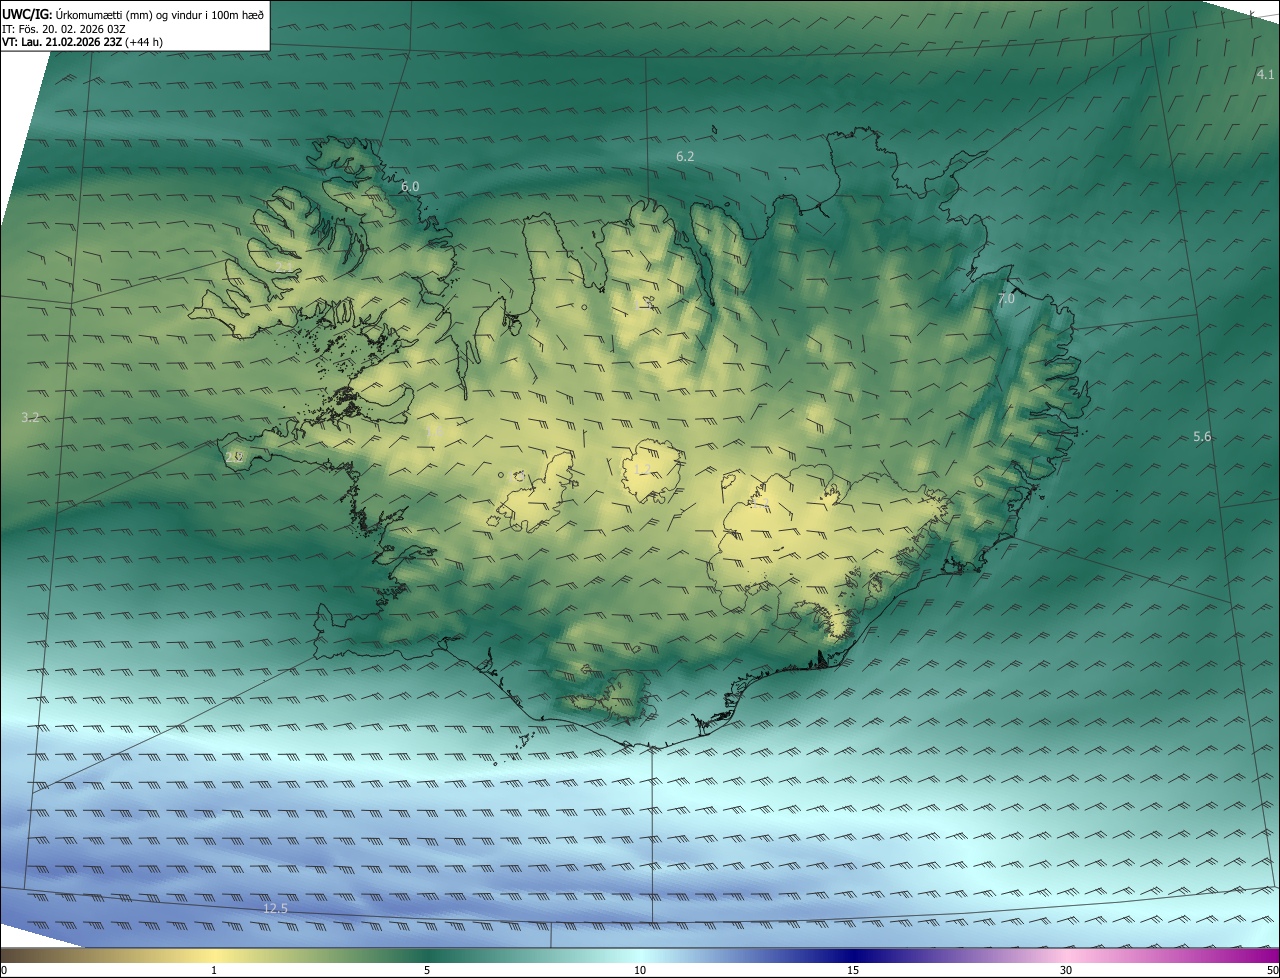Viewport: 1280px width, 978px height.
Task: Click the value label '6.0' near the Westfjords
Action: tap(410, 187)
